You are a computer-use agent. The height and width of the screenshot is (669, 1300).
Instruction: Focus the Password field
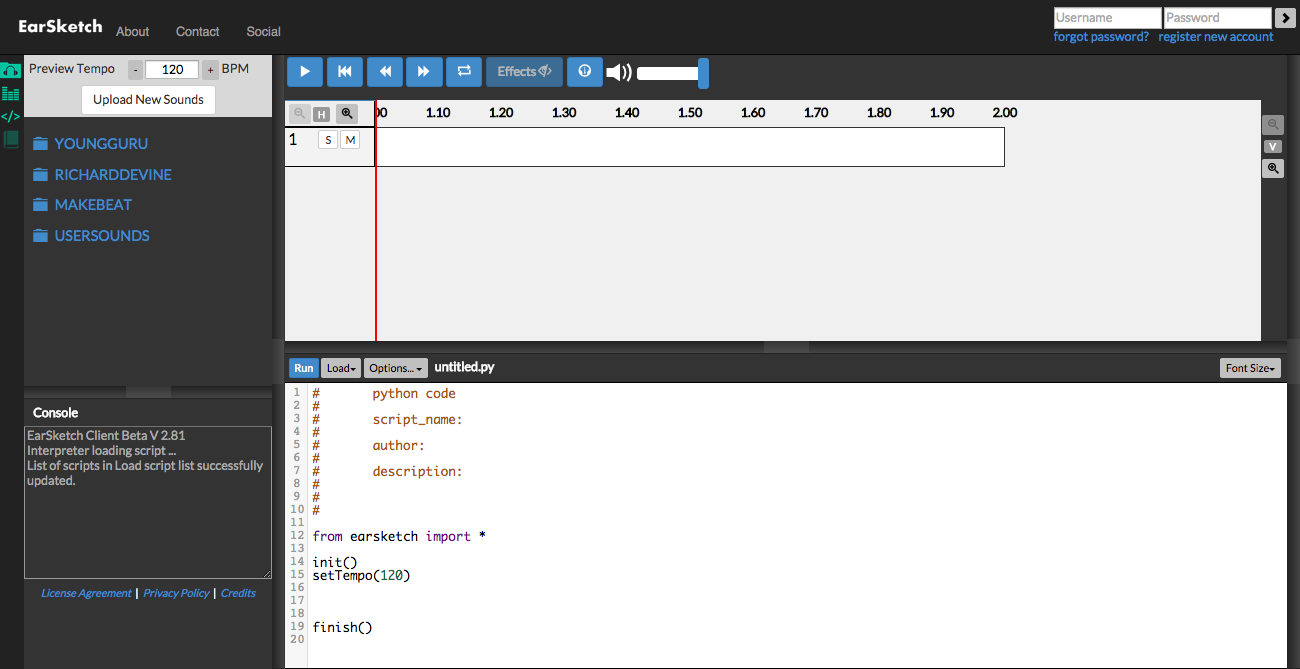[1217, 18]
